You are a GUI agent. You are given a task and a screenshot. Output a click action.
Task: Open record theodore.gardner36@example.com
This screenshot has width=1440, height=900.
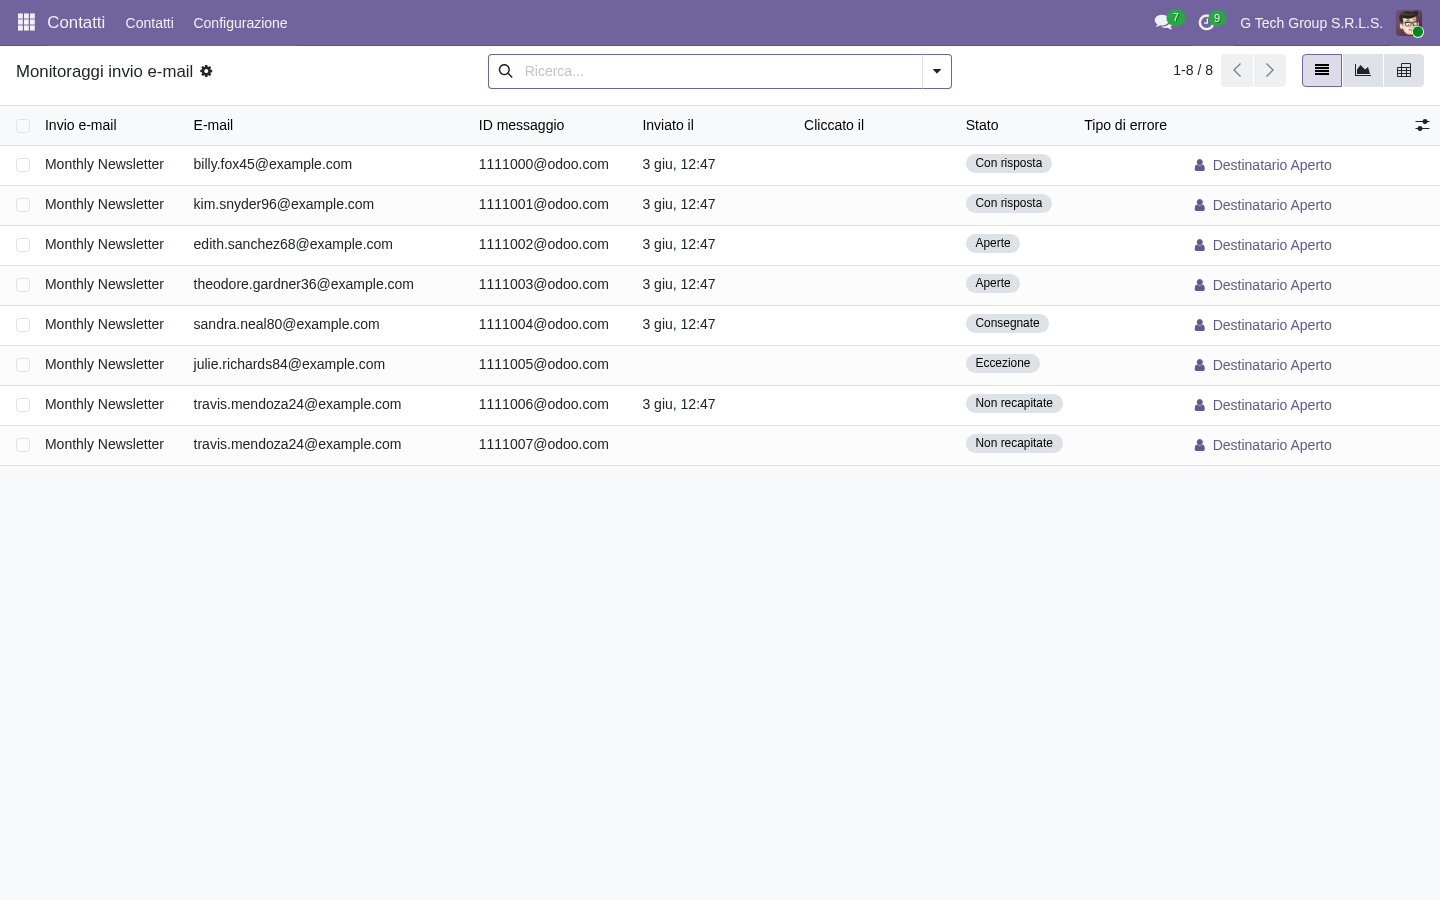coord(303,284)
